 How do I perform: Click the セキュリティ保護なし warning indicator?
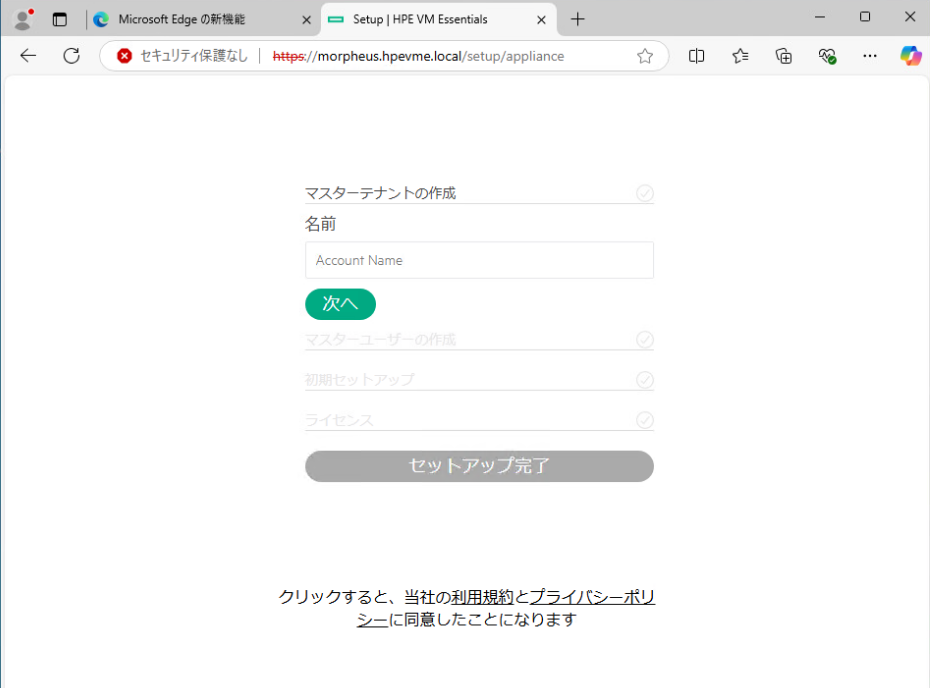[183, 56]
